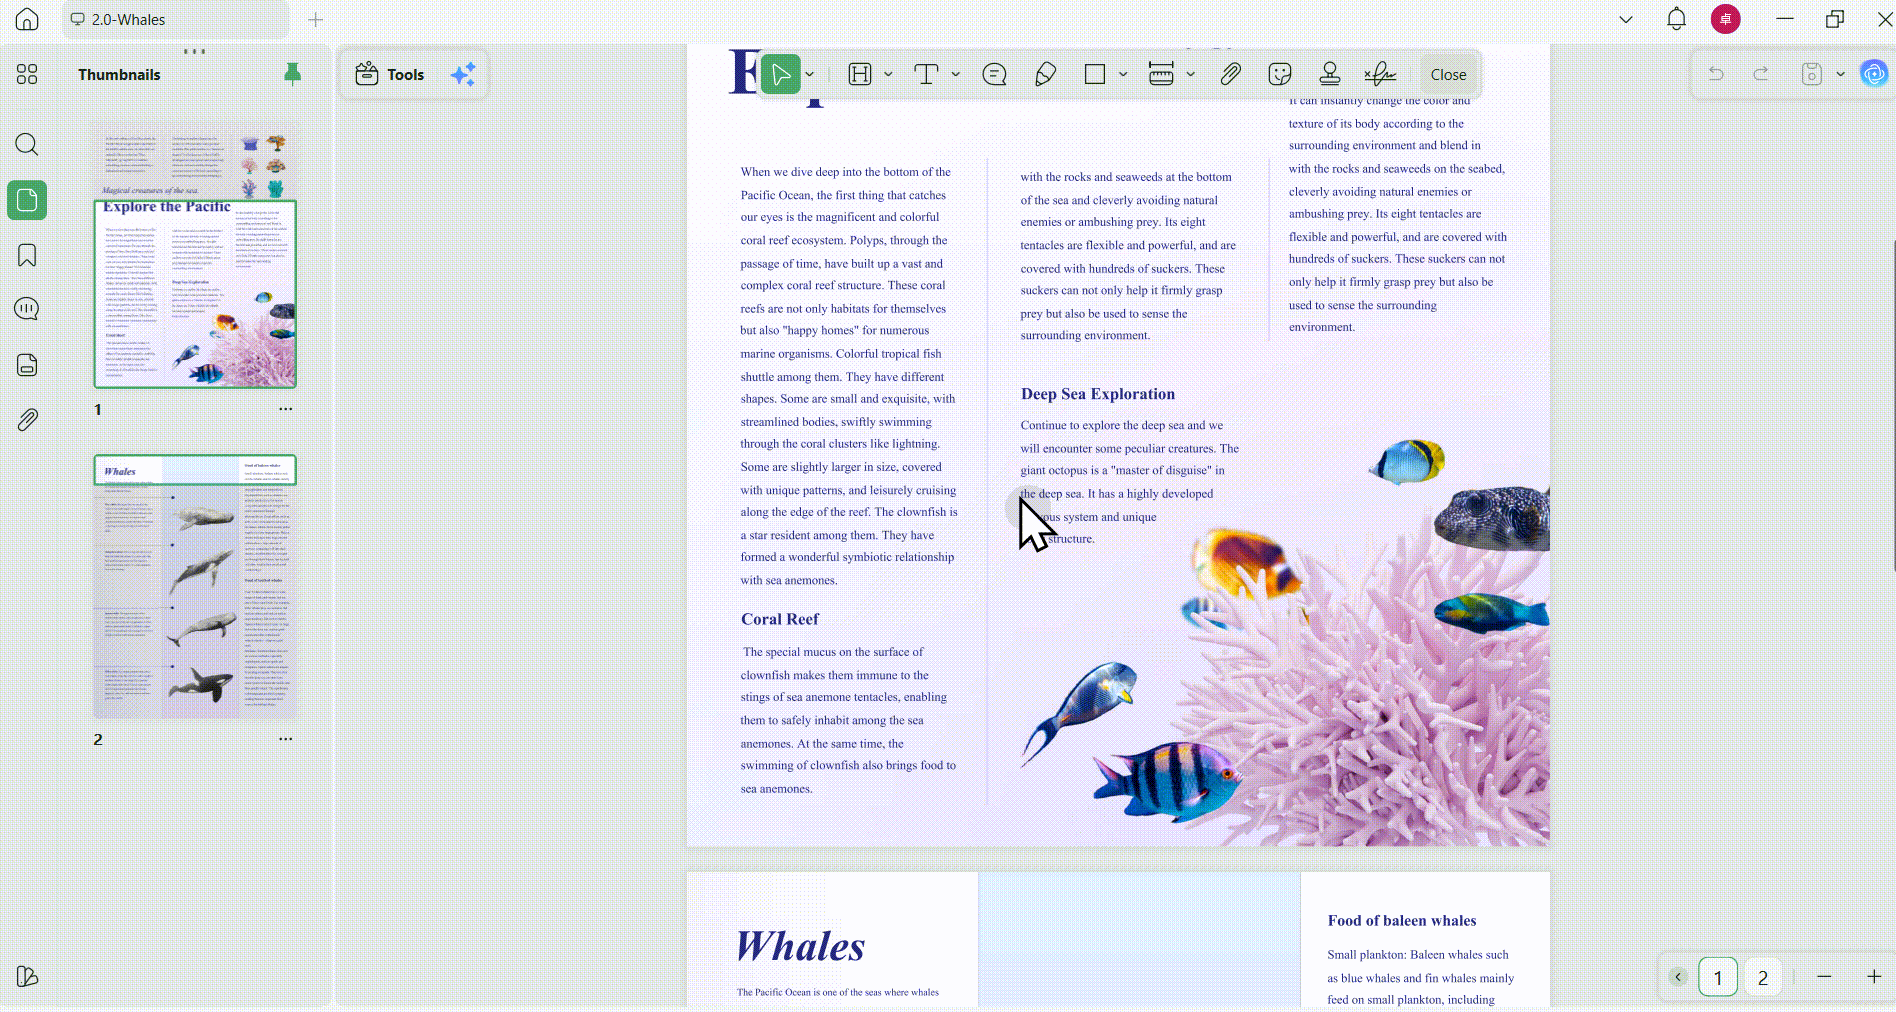
Task: Open the Home icon
Action: [x=27, y=19]
